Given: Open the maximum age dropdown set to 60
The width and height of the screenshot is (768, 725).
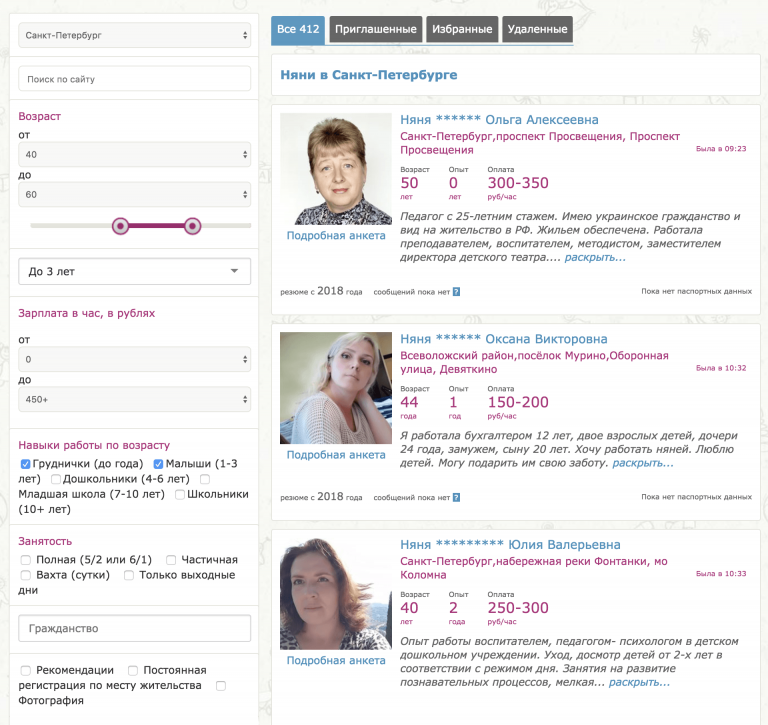Looking at the screenshot, I should click(135, 194).
